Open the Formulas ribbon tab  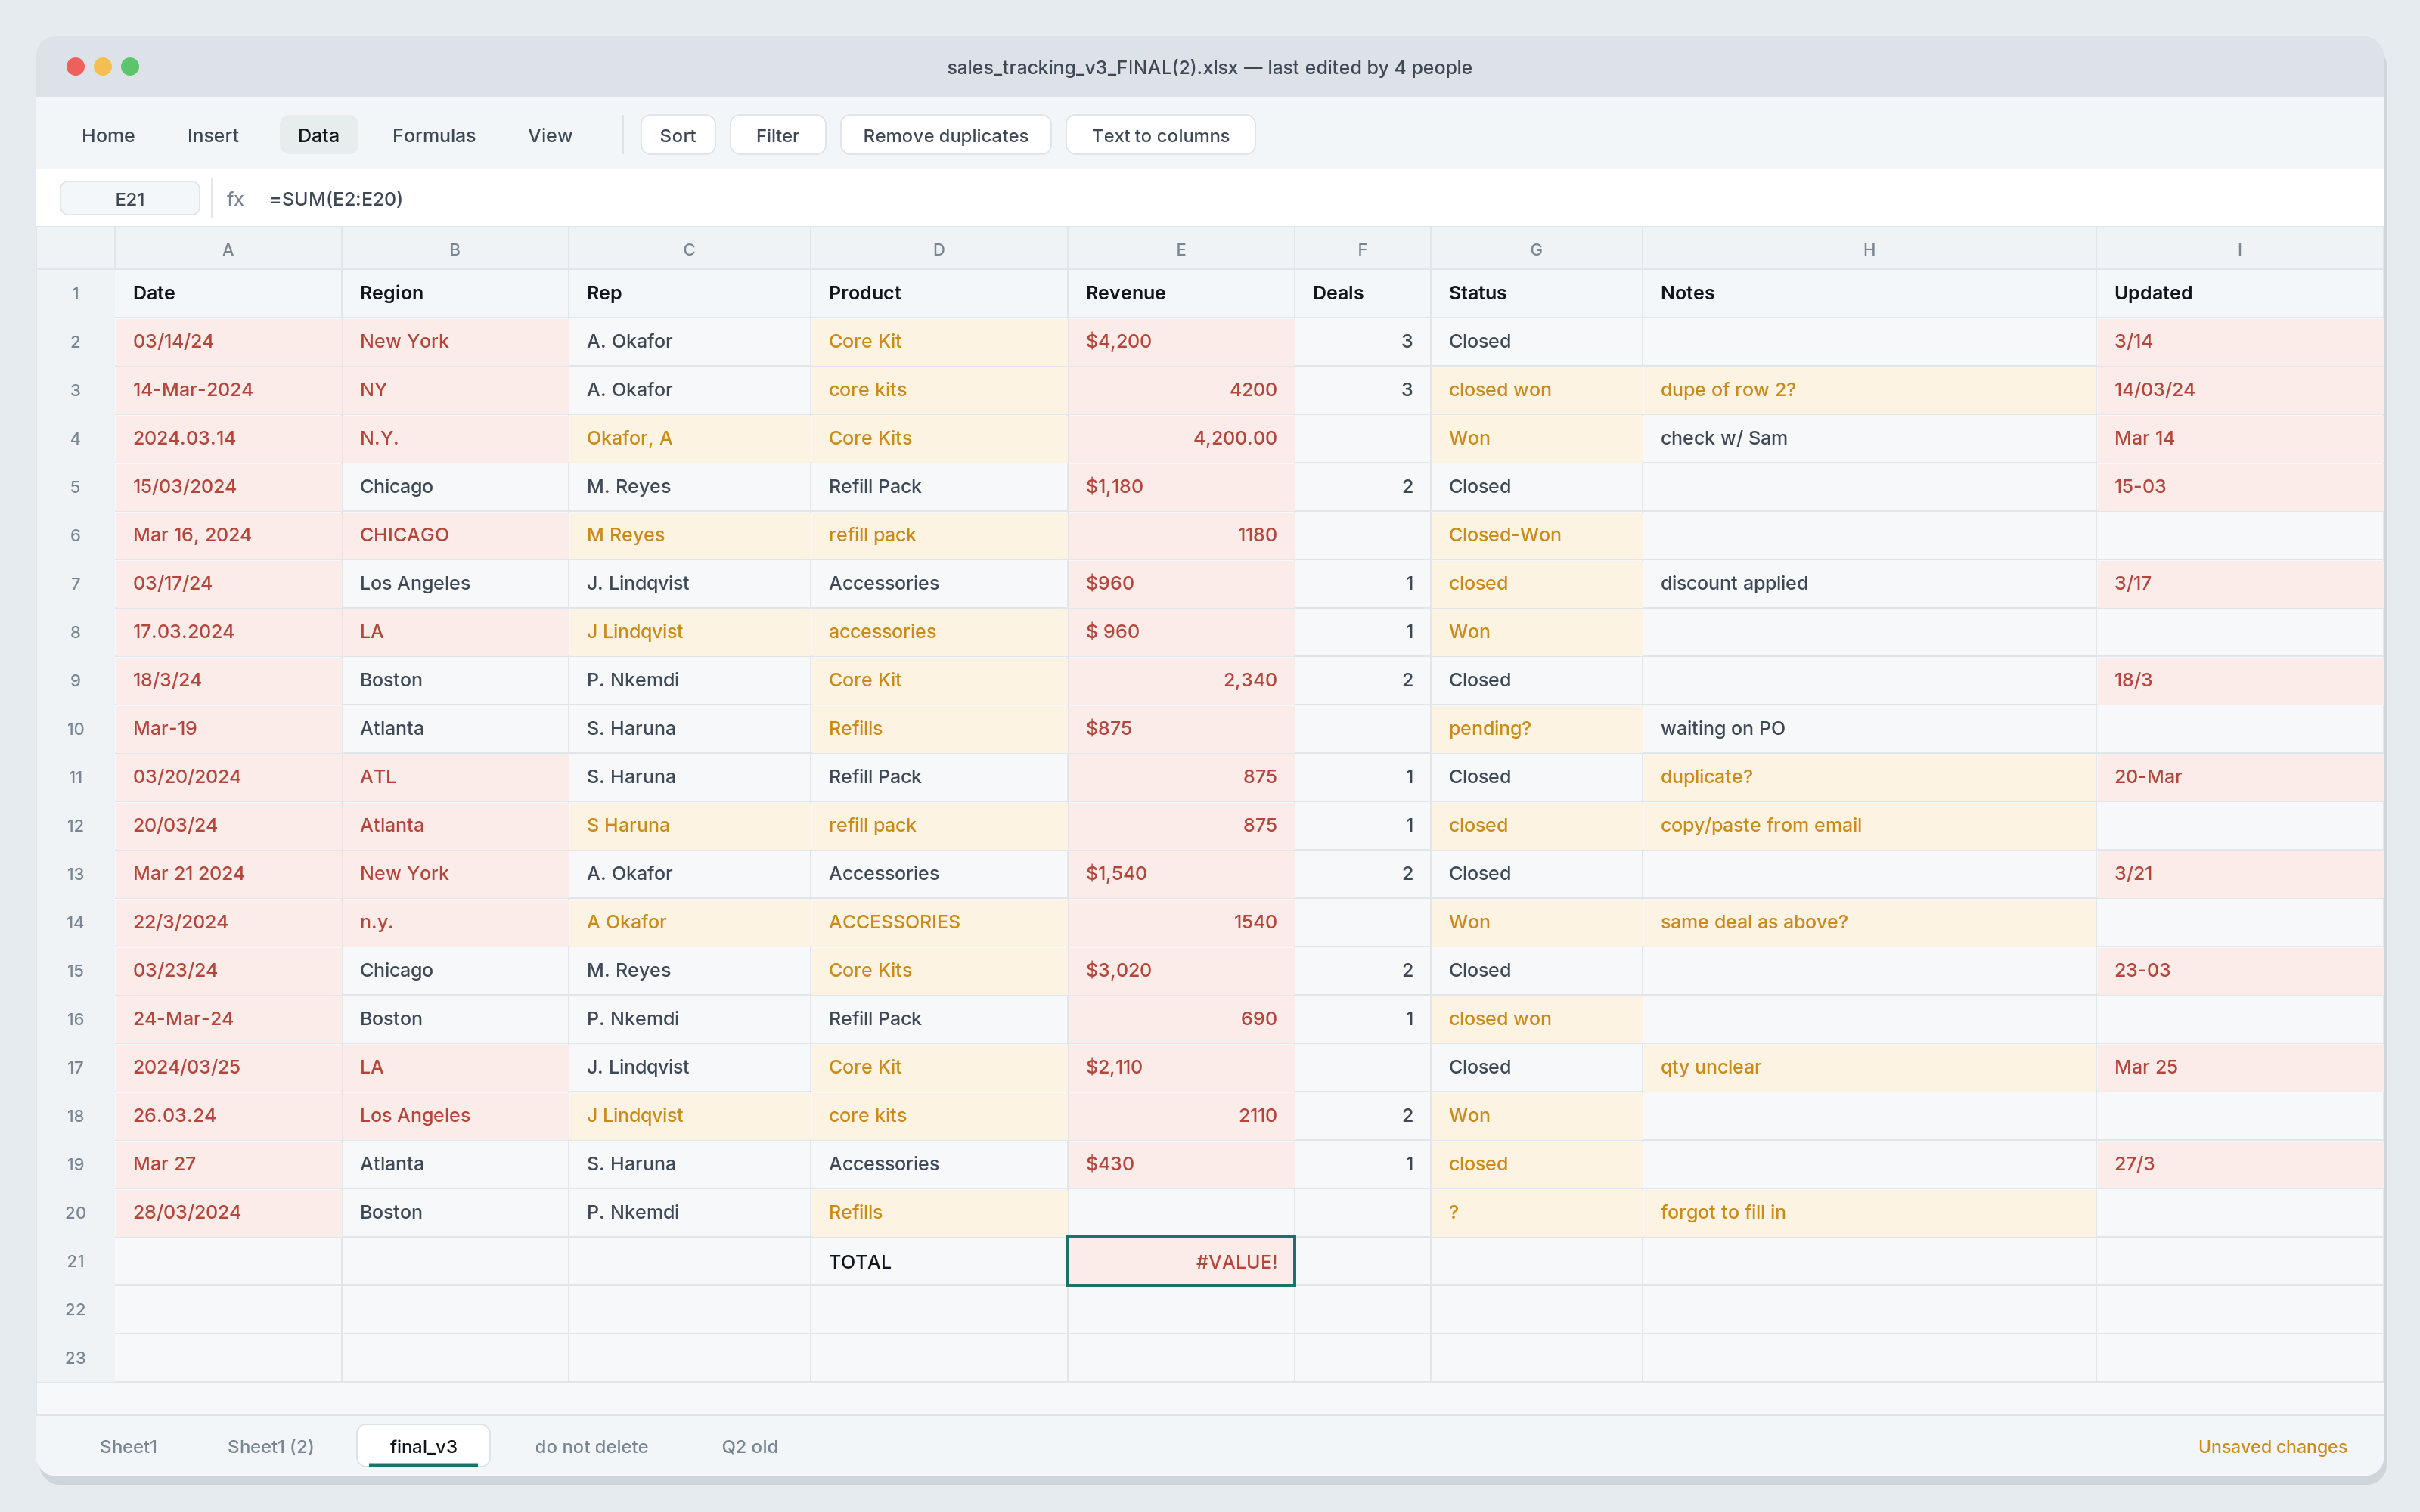tap(433, 135)
